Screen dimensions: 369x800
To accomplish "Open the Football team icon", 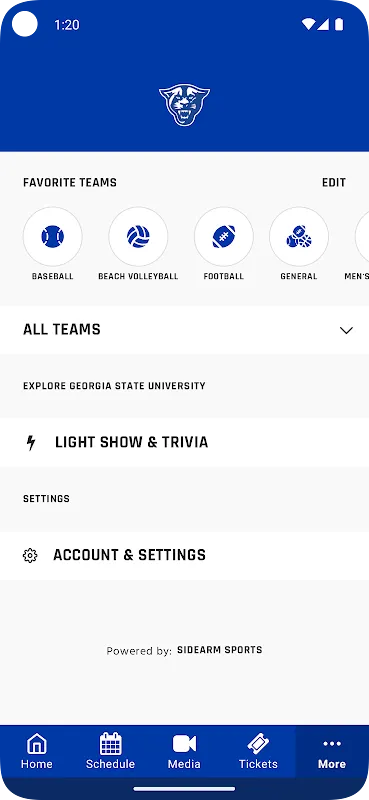I will point(224,237).
